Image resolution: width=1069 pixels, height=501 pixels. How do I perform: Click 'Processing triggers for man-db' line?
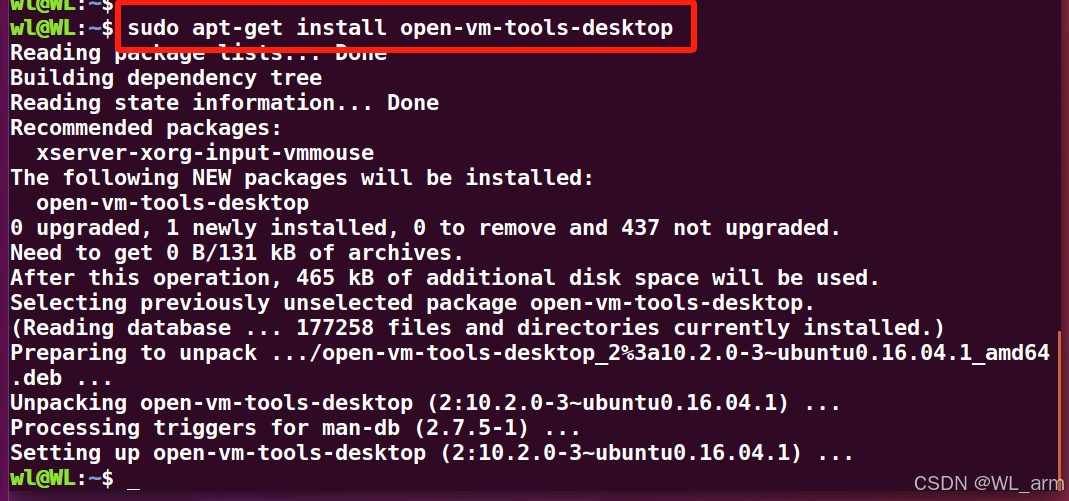click(x=295, y=428)
